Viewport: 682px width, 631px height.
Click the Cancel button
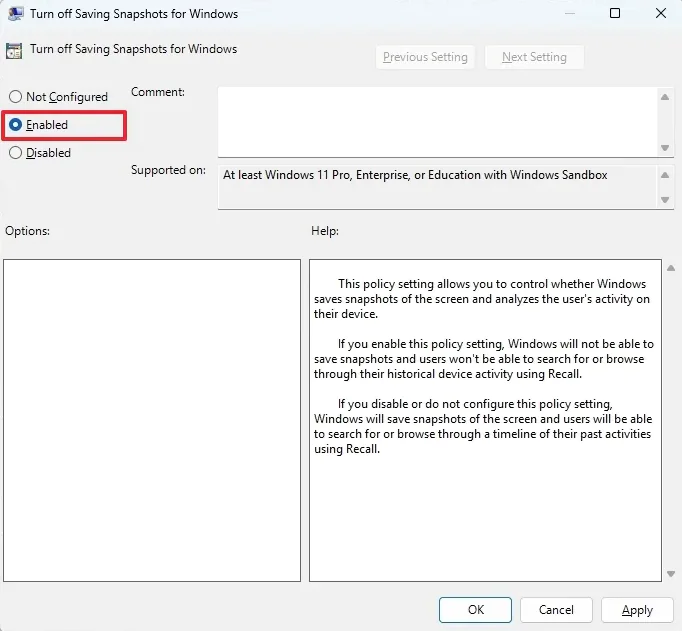pos(556,610)
